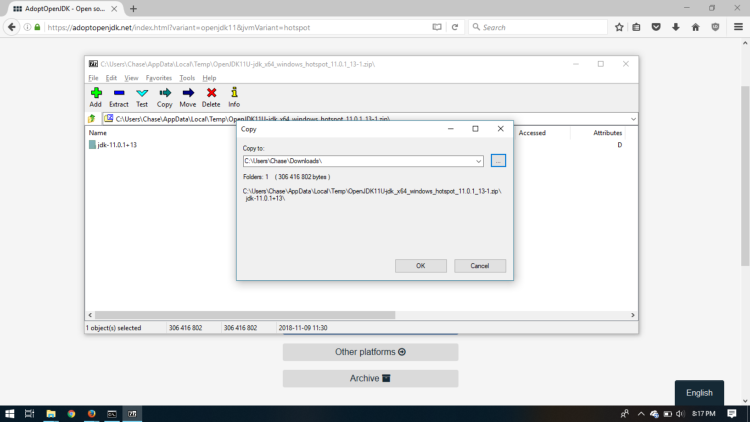
Task: Click the Move toolbar icon
Action: click(188, 93)
